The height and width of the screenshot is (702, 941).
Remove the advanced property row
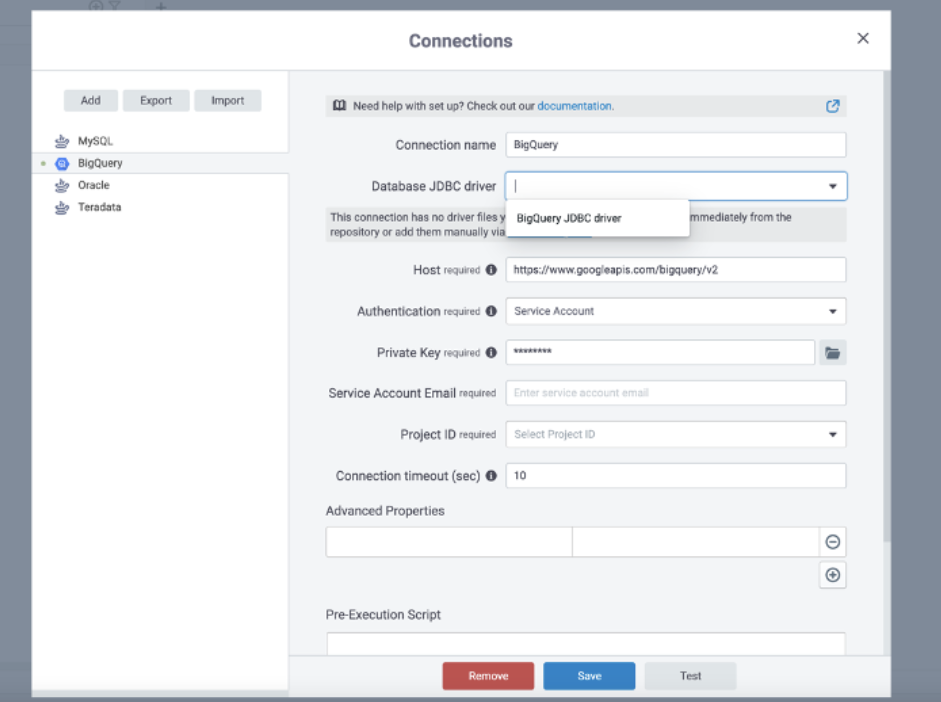click(832, 542)
